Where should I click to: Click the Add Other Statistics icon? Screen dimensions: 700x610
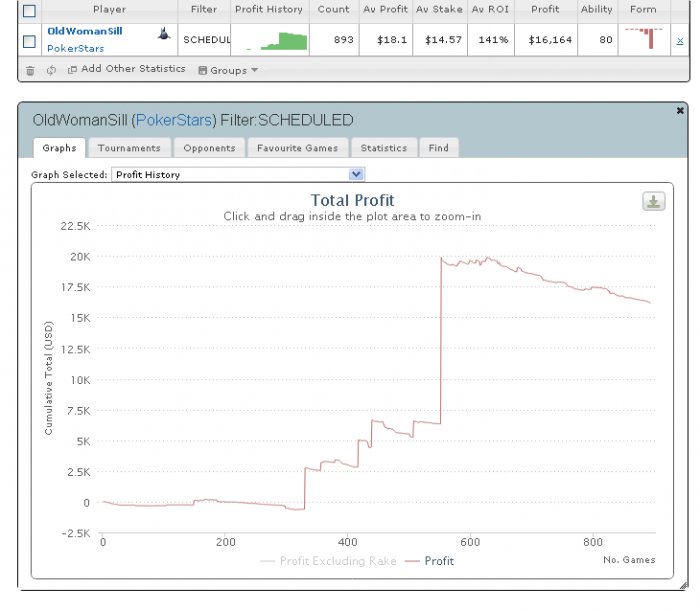[72, 70]
